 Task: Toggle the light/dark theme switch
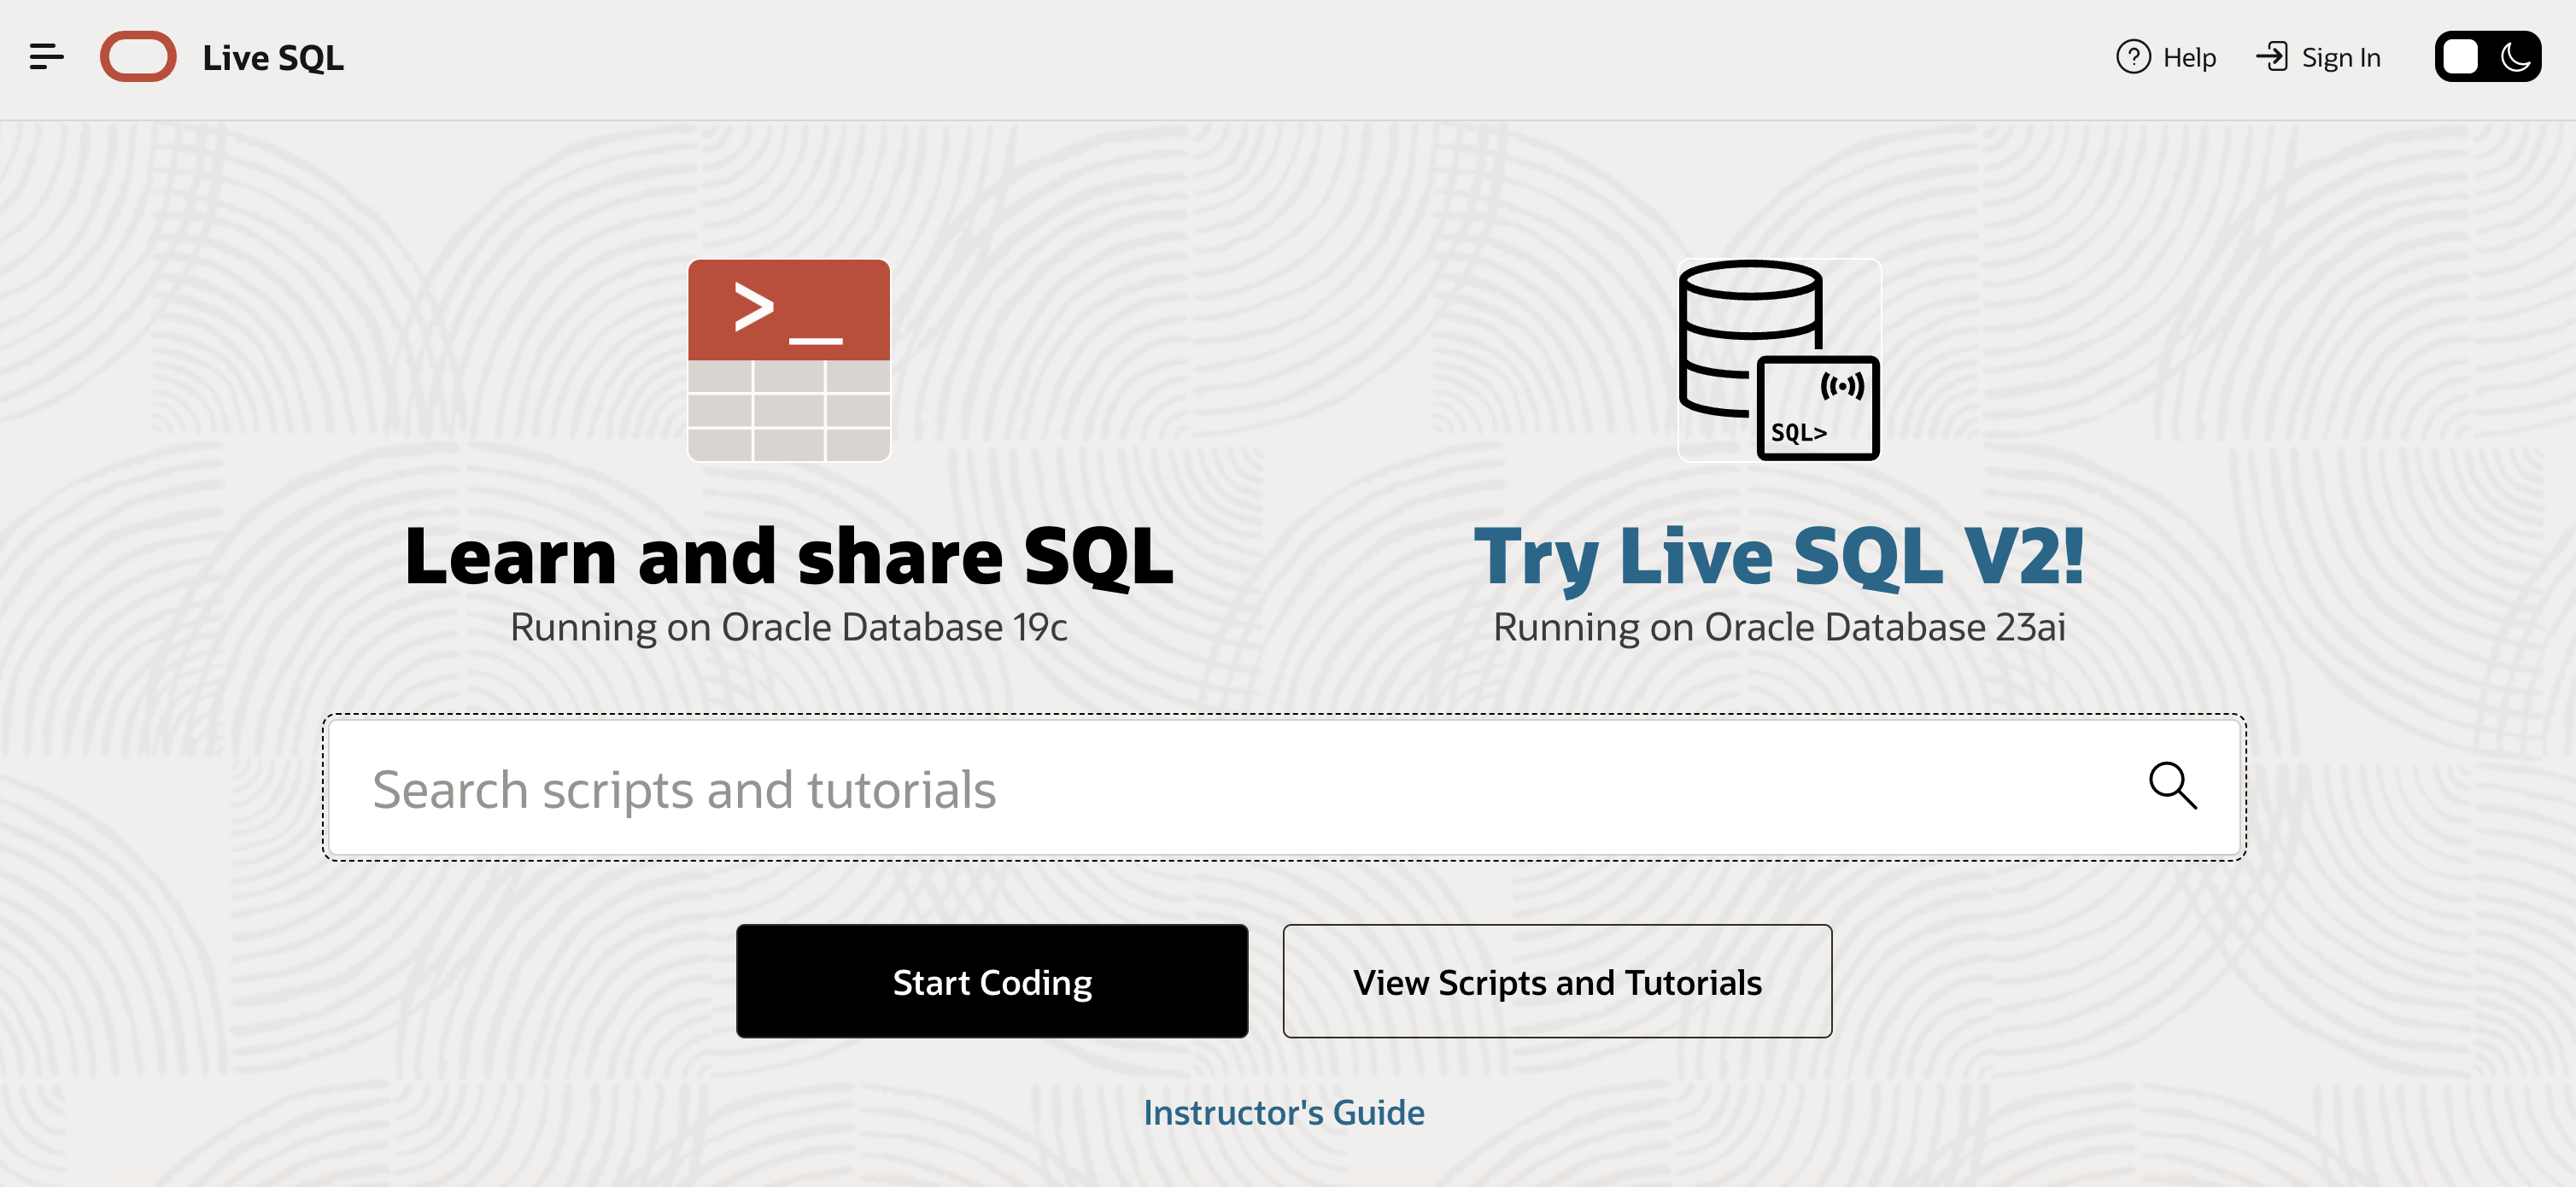pyautogui.click(x=2488, y=57)
